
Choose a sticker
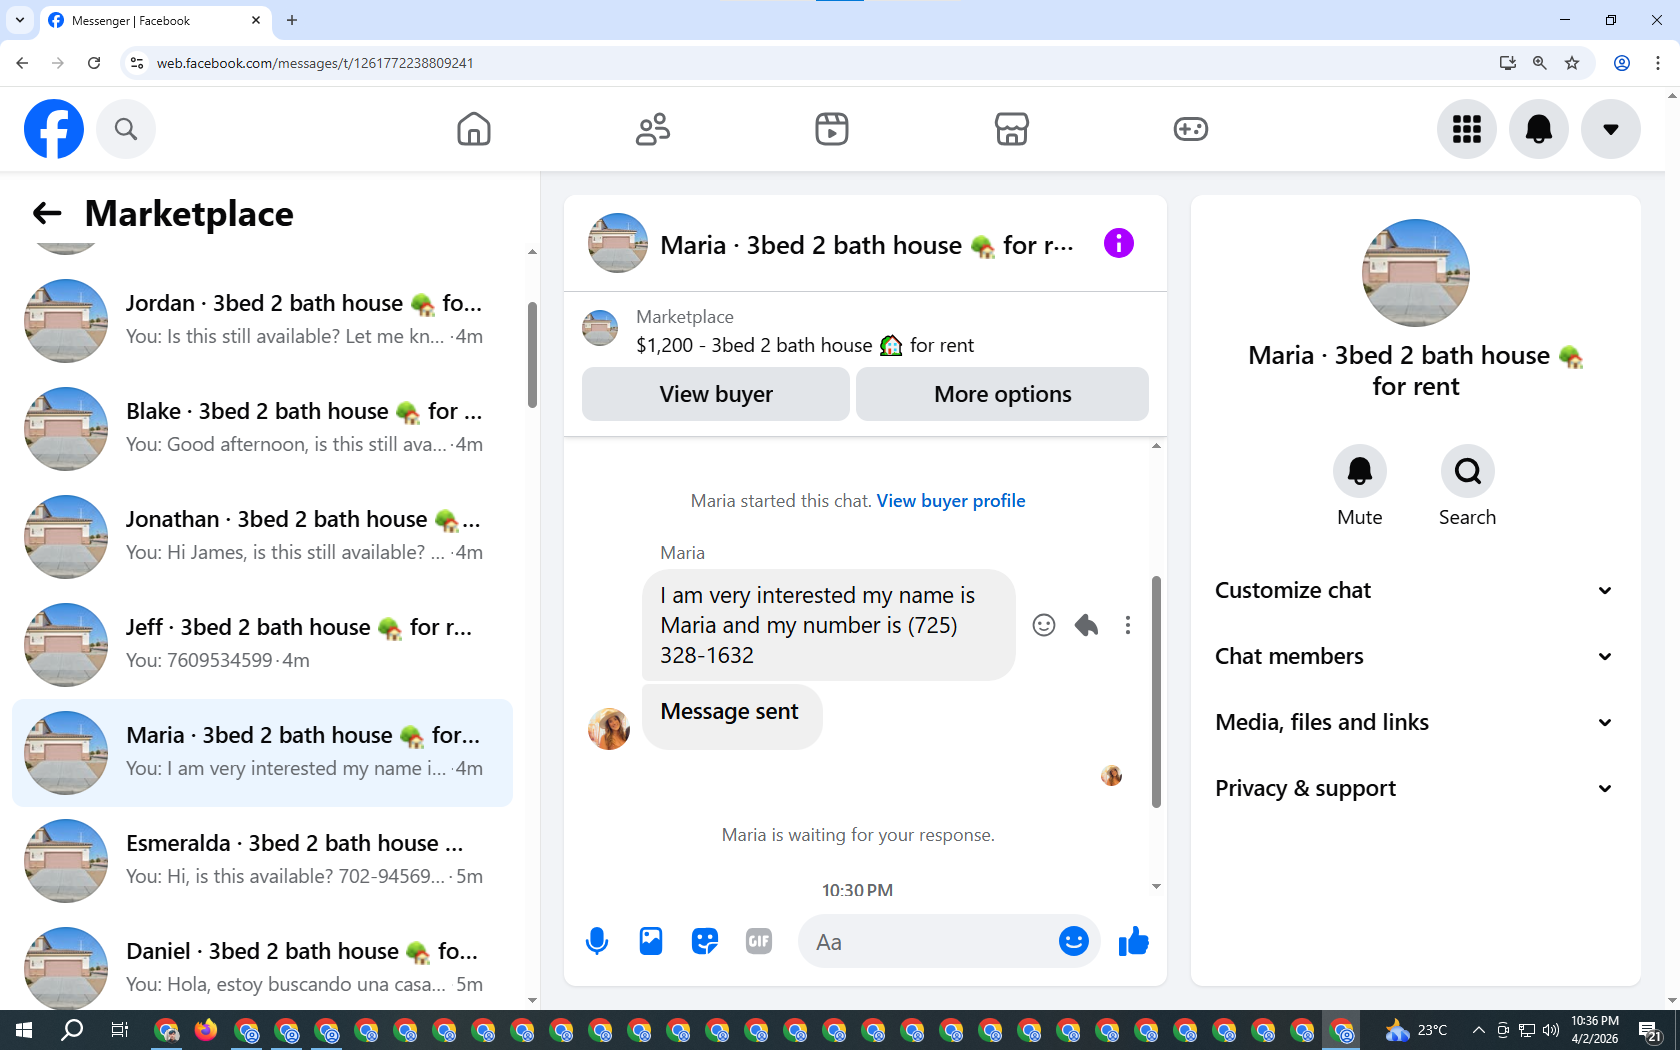[705, 941]
